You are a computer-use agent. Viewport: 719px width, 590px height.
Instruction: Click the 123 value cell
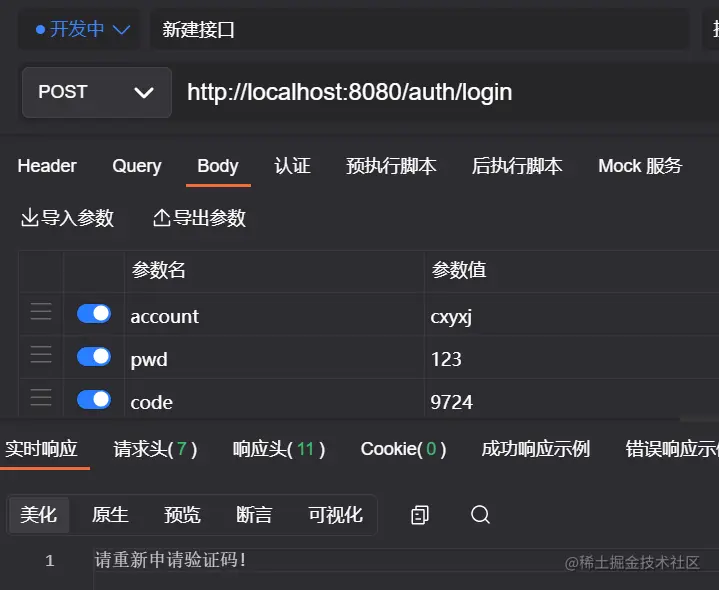[x=572, y=358]
